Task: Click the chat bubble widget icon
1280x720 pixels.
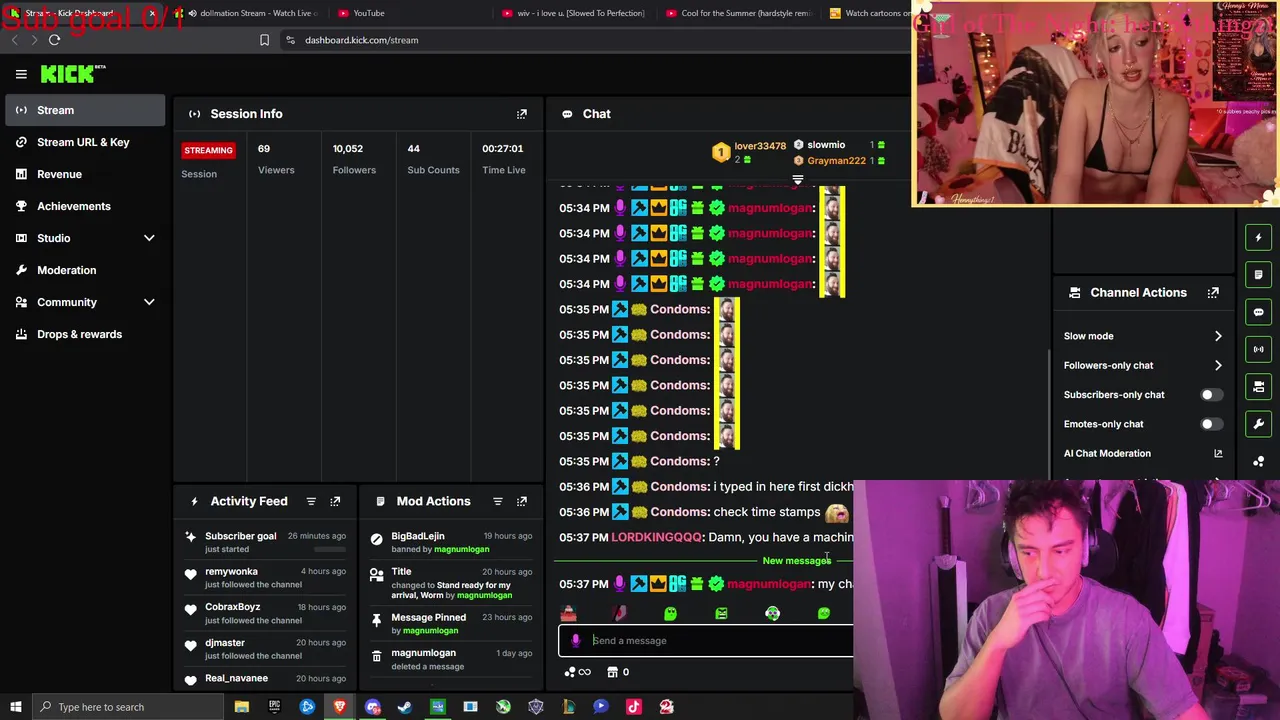Action: (1258, 312)
